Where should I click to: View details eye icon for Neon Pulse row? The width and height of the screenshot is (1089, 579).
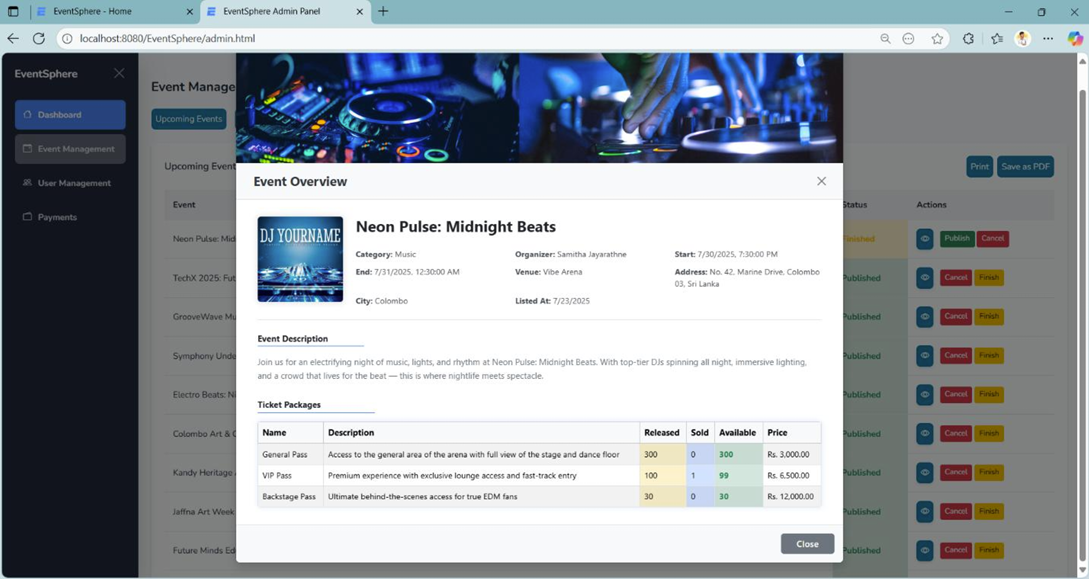tap(925, 239)
